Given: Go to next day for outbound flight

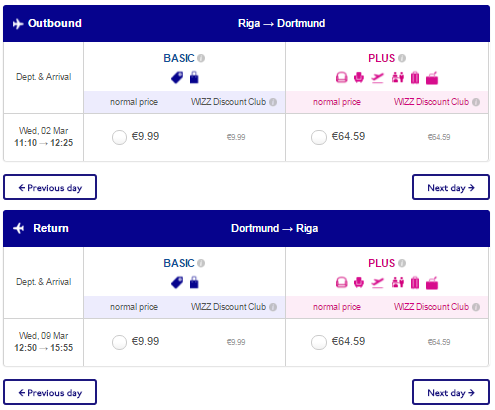Looking at the screenshot, I should (x=451, y=187).
